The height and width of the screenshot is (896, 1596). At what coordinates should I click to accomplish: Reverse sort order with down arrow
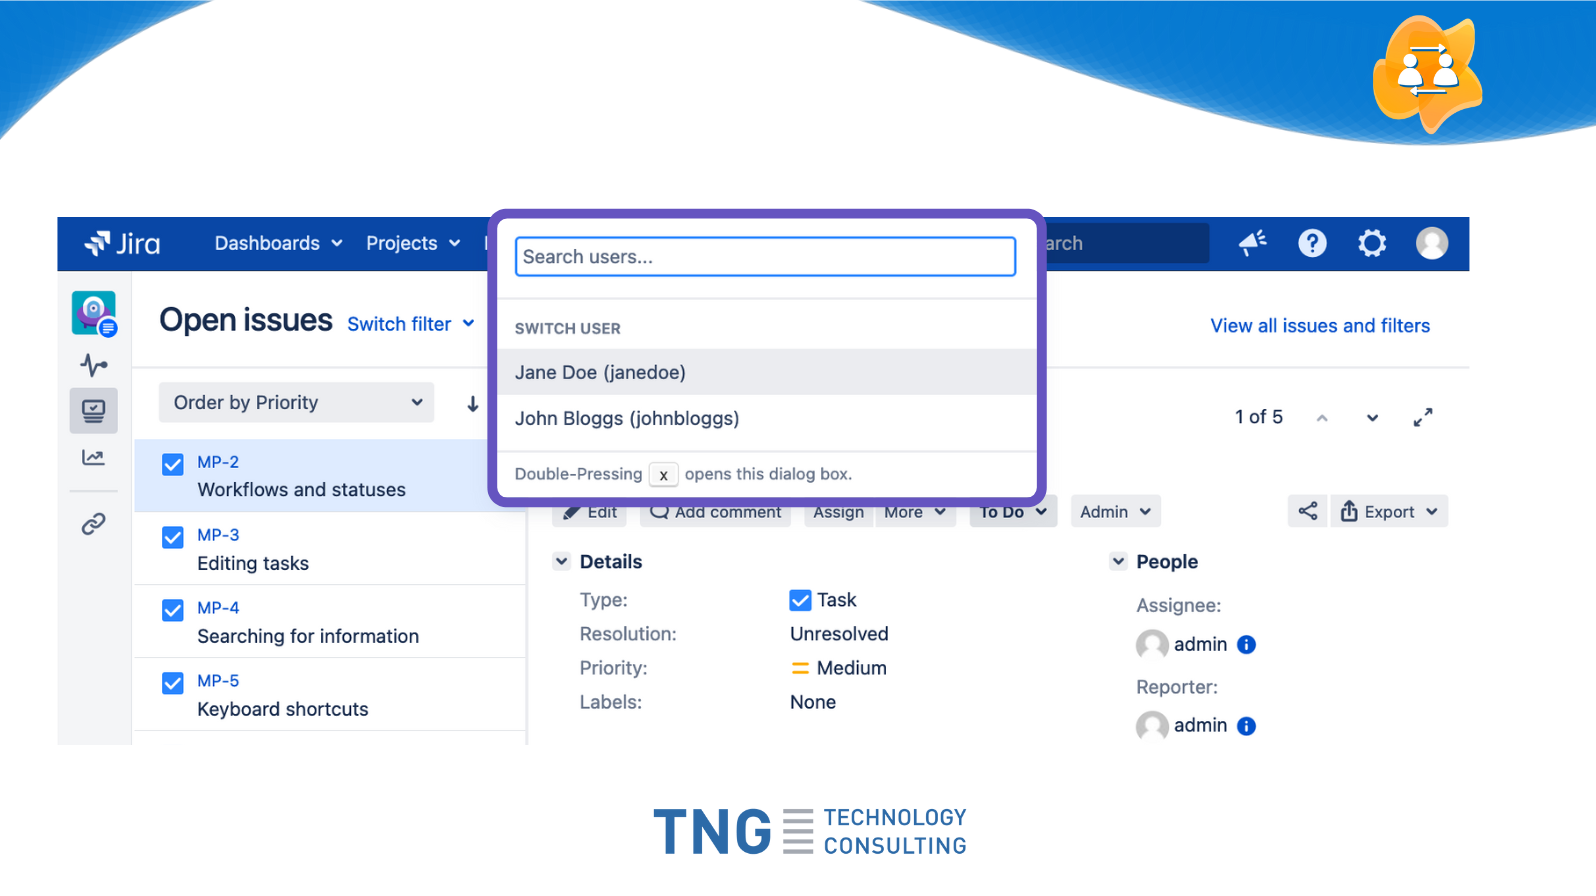[x=473, y=404]
